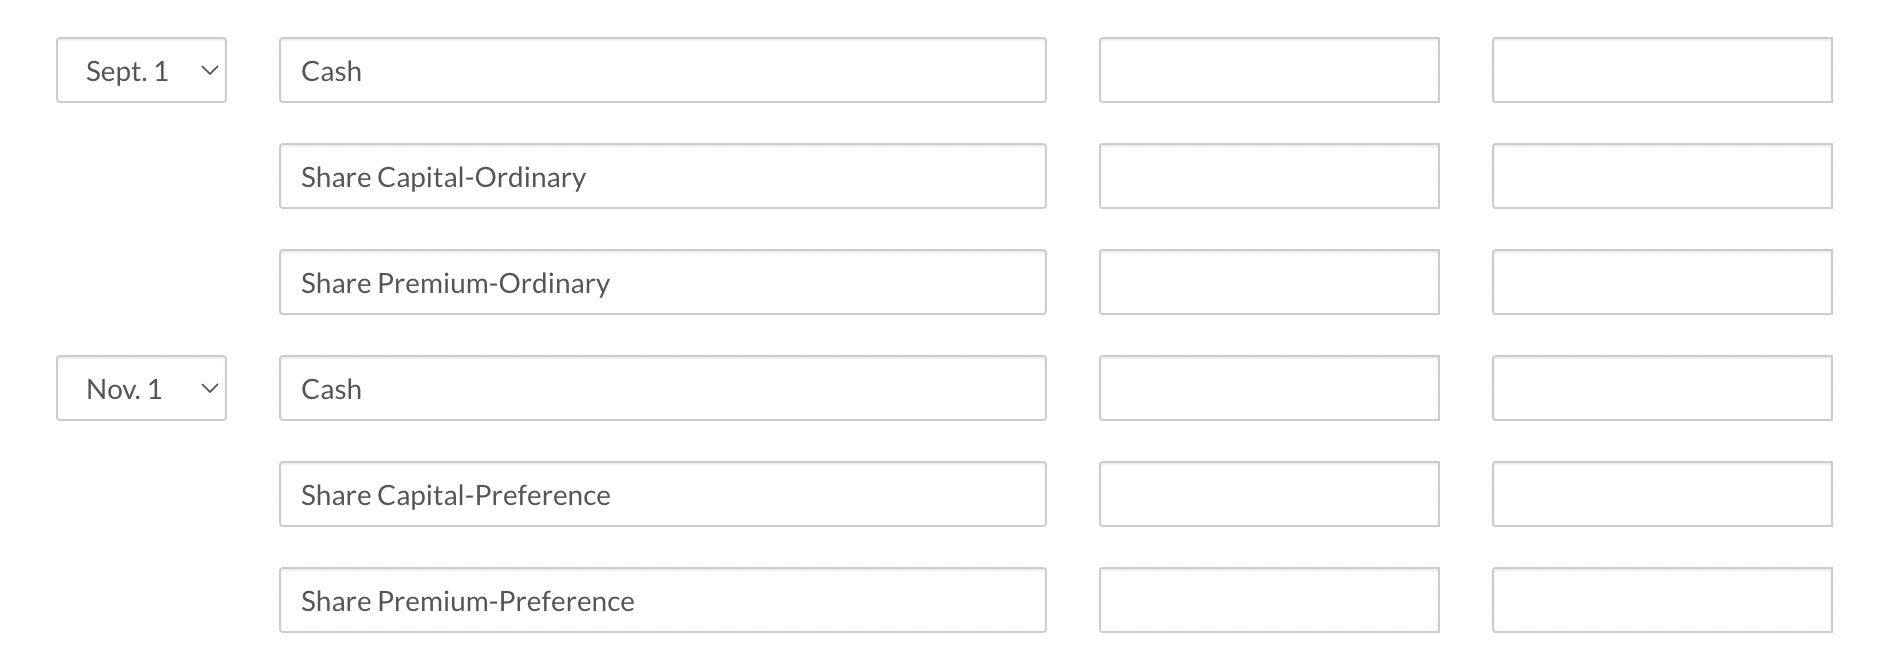Viewport: 1886px width, 666px height.
Task: Click the Share Capital-Preference account field
Action: click(x=662, y=494)
